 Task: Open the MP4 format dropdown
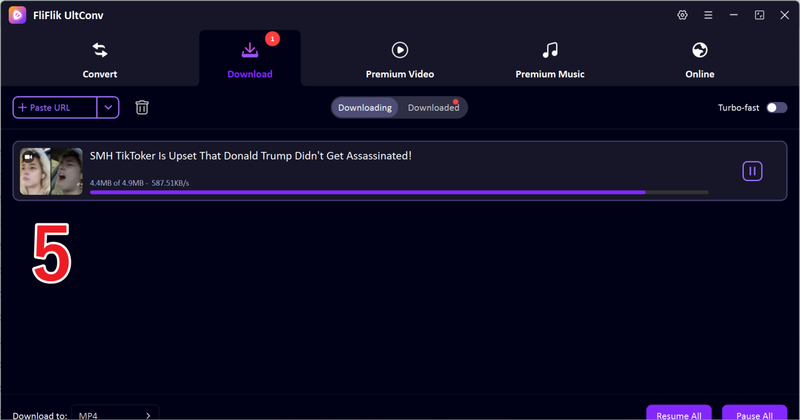(115, 415)
